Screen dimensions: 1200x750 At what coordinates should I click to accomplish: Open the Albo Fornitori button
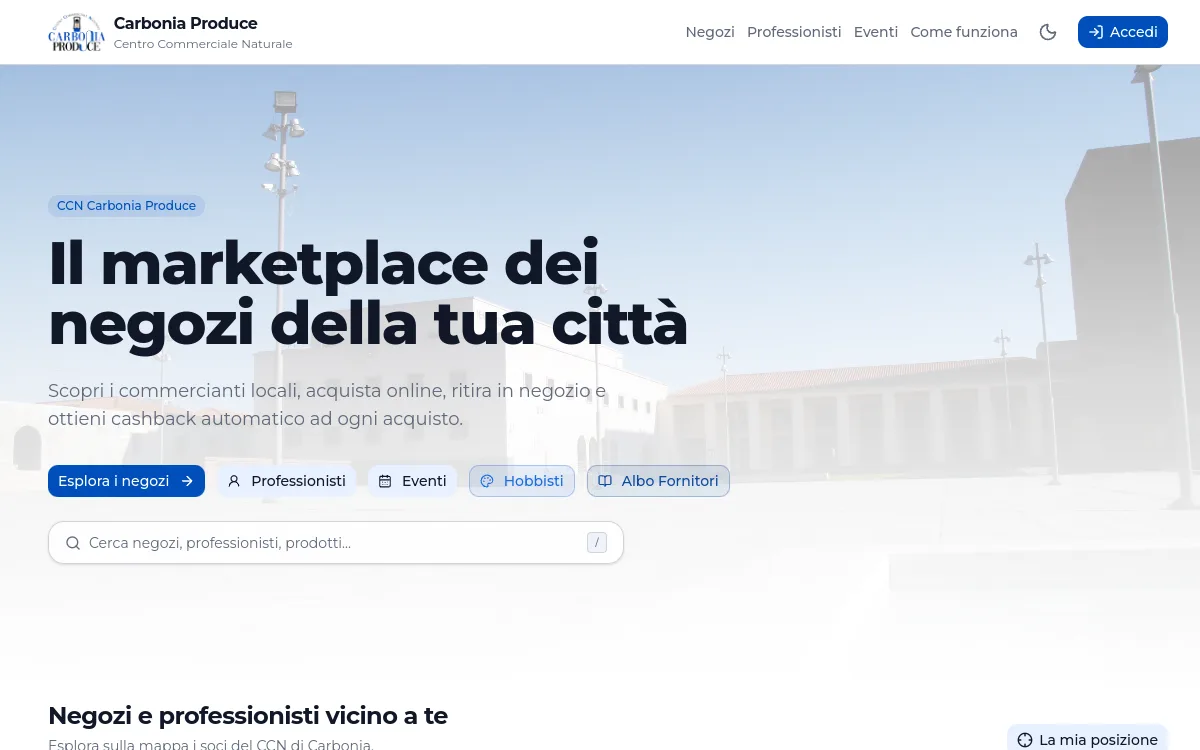(658, 481)
